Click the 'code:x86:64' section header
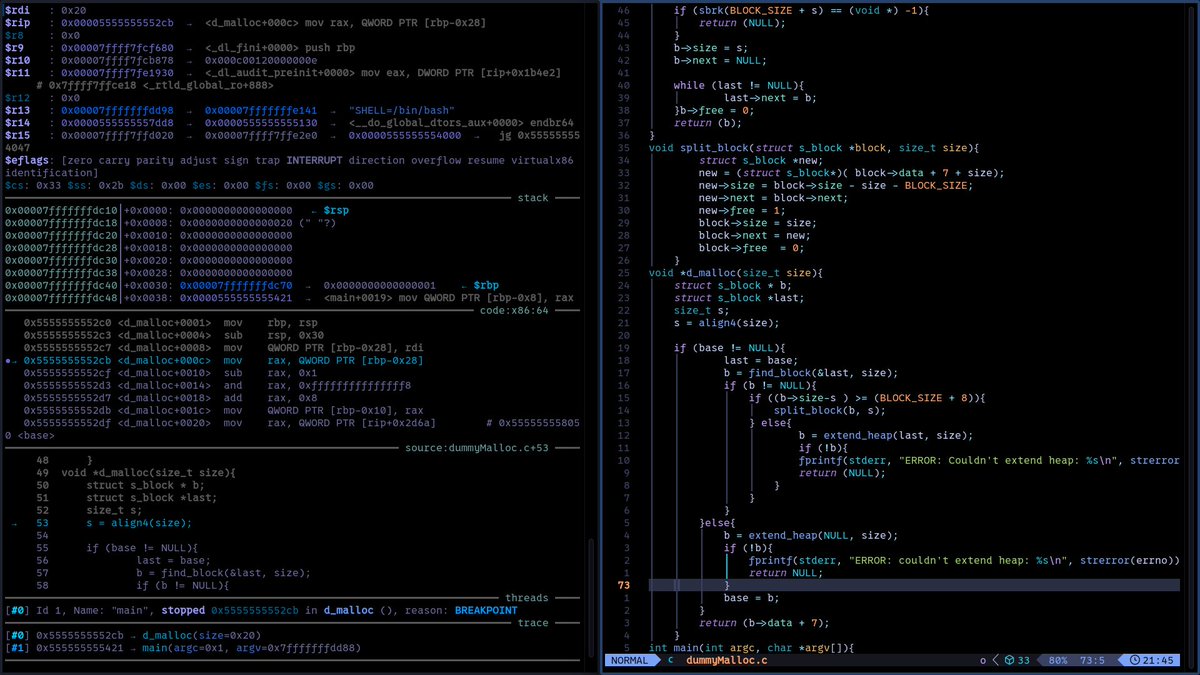 (514, 310)
